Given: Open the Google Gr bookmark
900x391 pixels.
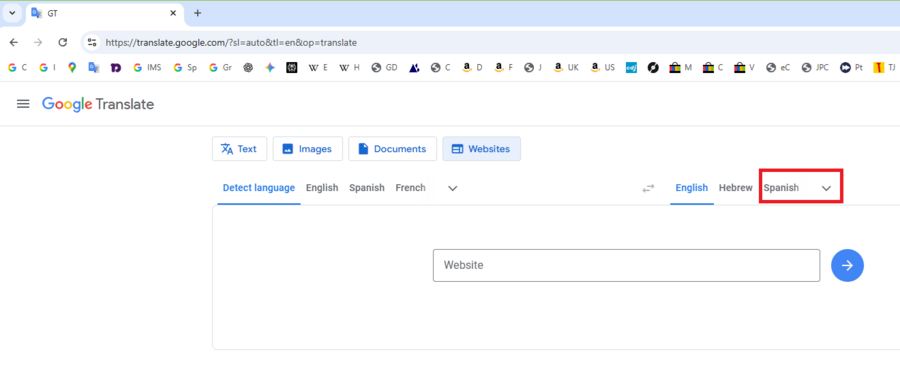Looking at the screenshot, I should pyautogui.click(x=220, y=68).
